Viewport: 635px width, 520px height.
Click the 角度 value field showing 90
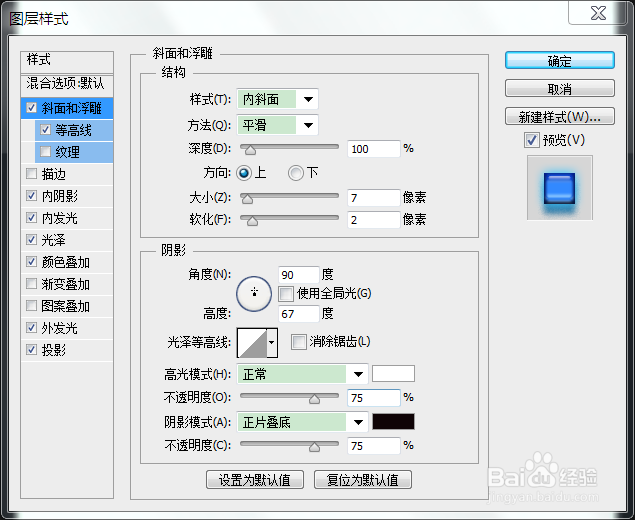tap(299, 275)
